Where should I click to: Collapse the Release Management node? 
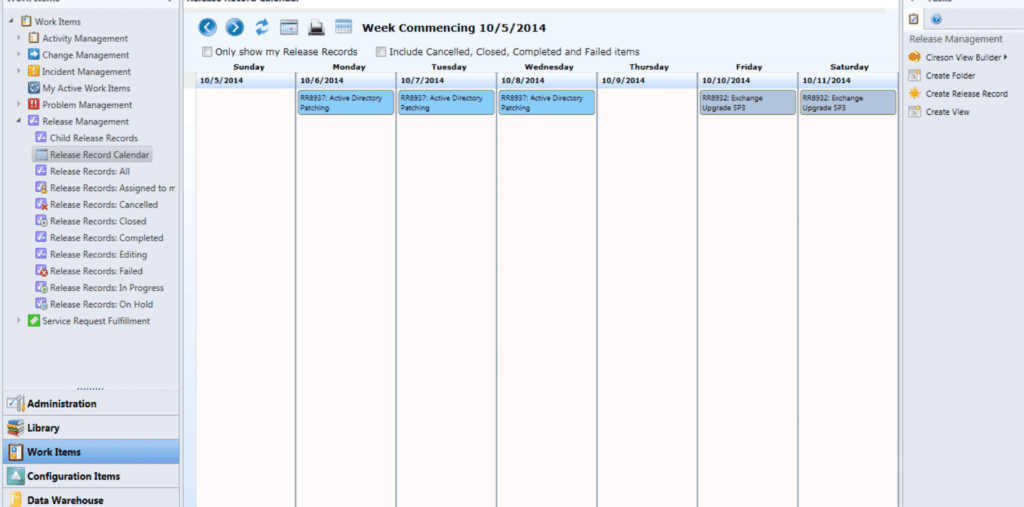19,121
